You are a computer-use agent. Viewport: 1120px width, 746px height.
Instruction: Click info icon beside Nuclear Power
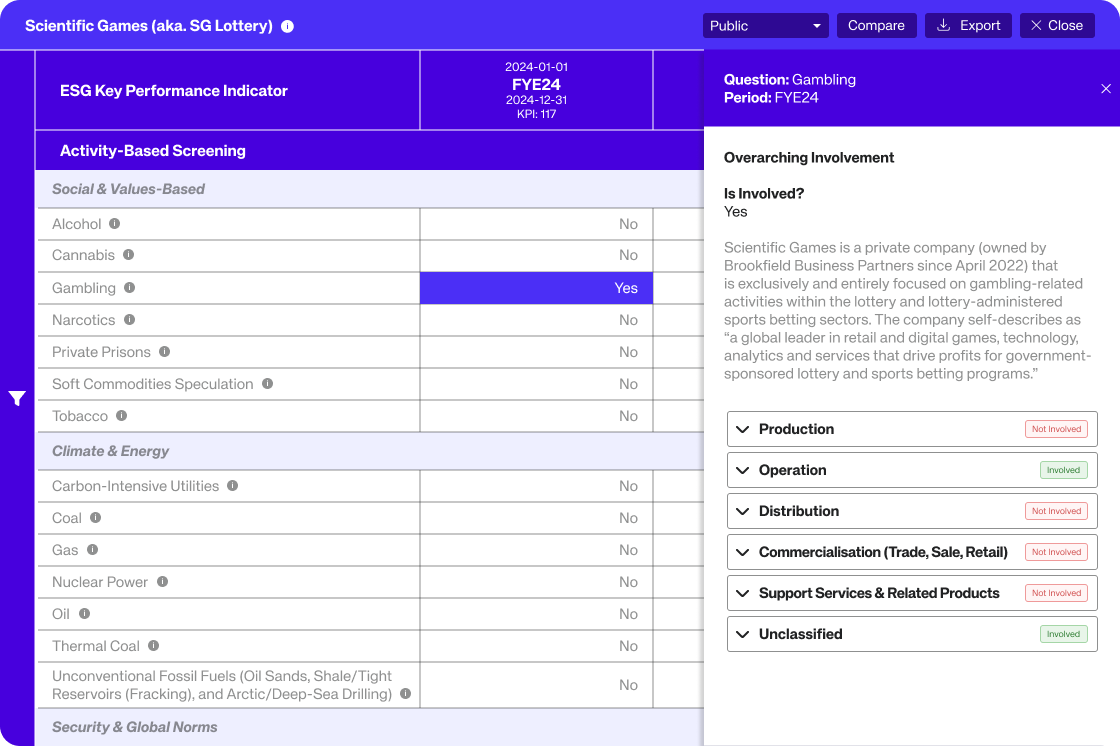(162, 582)
